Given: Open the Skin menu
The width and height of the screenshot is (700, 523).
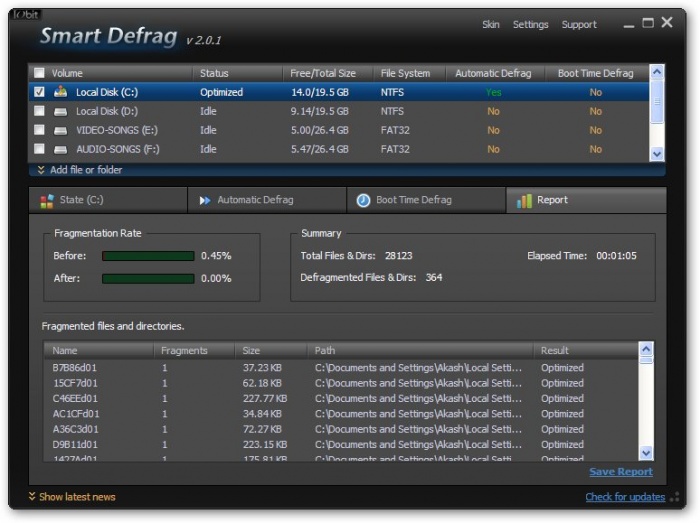Looking at the screenshot, I should (491, 25).
